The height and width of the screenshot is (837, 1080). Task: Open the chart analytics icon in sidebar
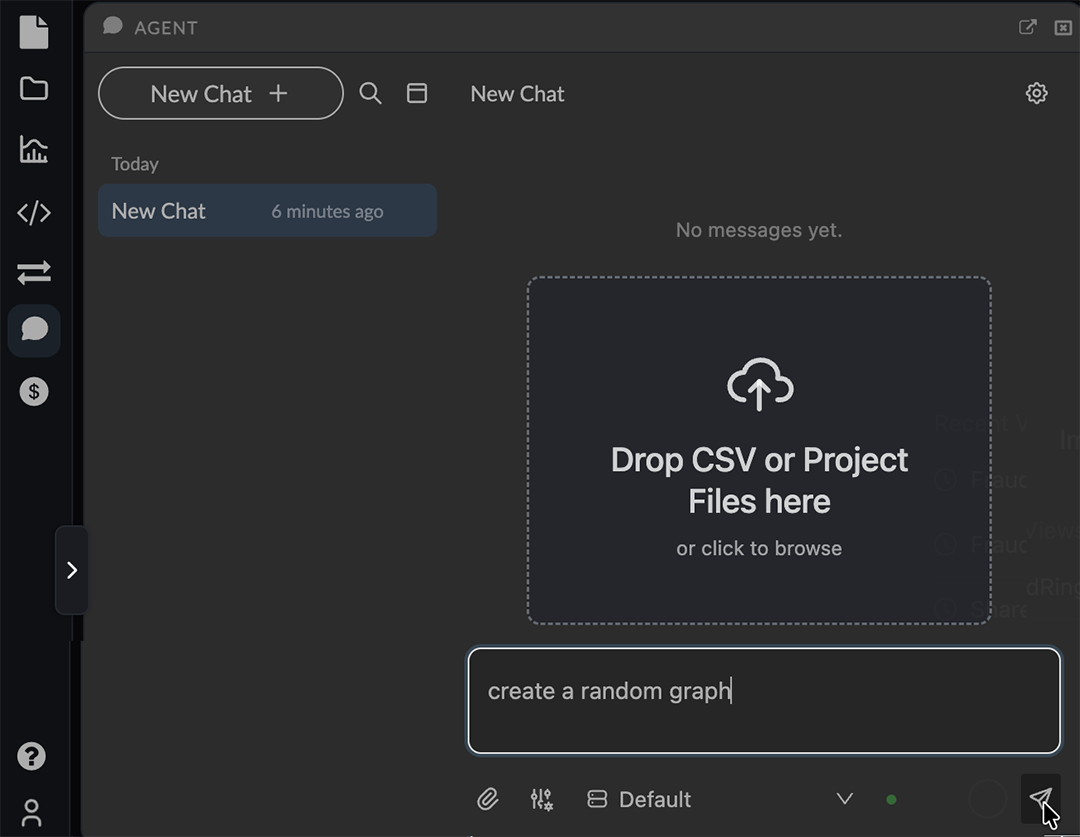point(34,149)
